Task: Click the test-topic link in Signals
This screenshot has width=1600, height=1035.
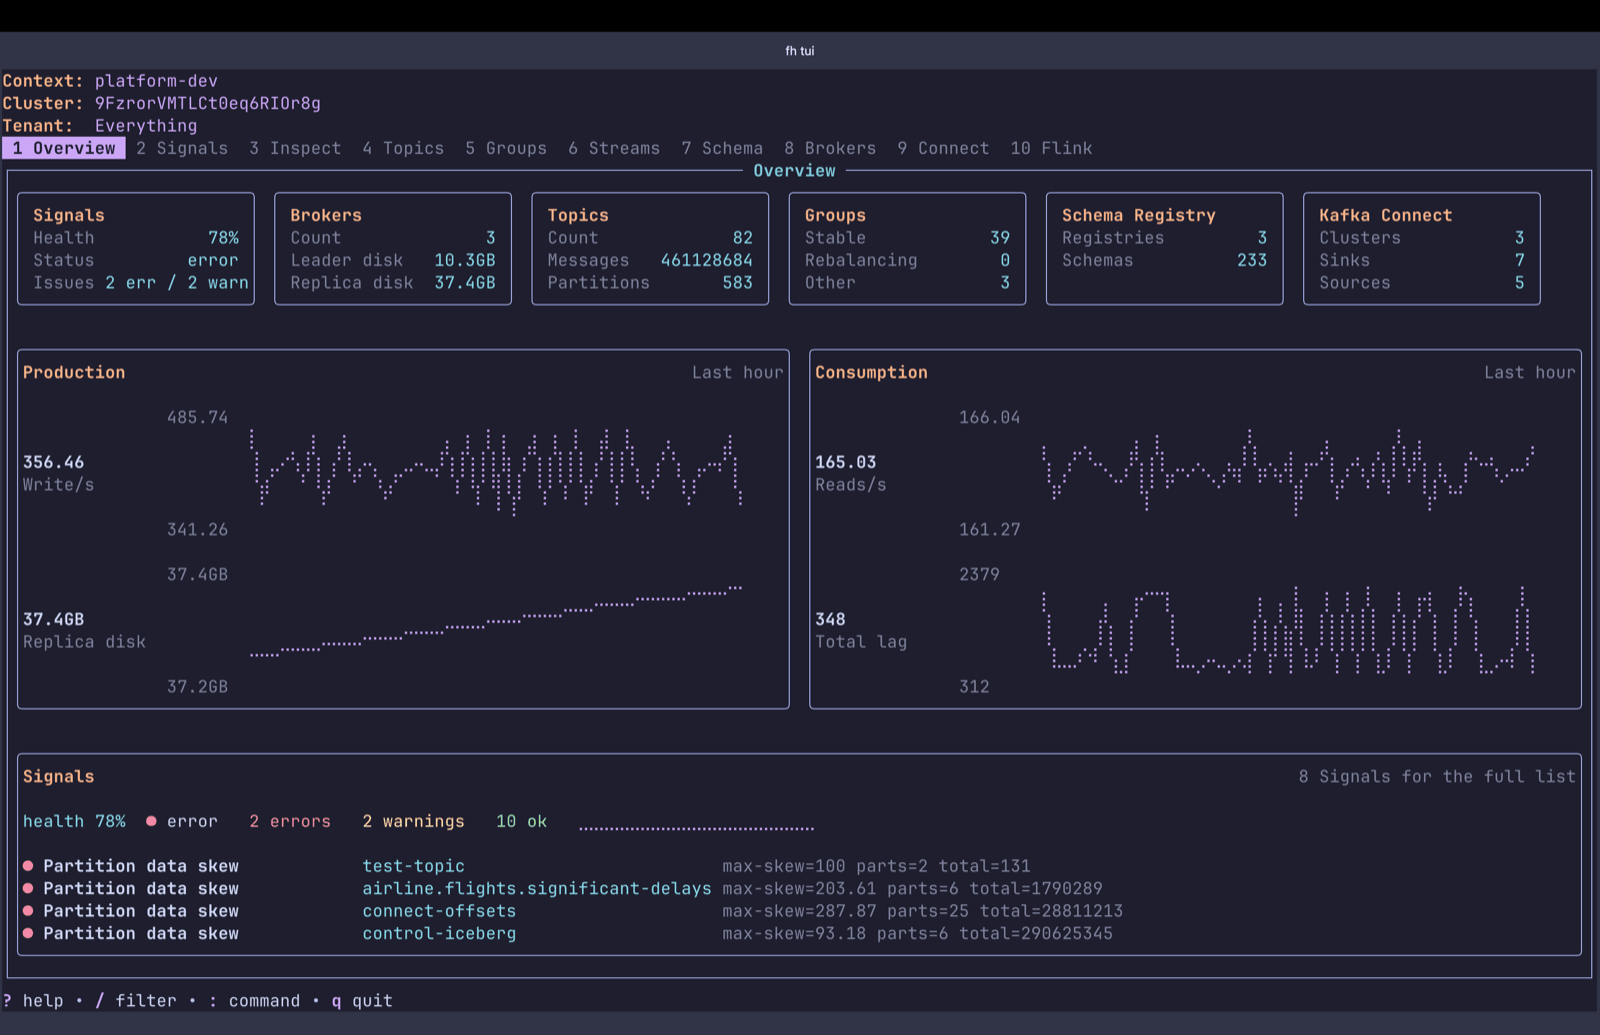Action: point(413,866)
